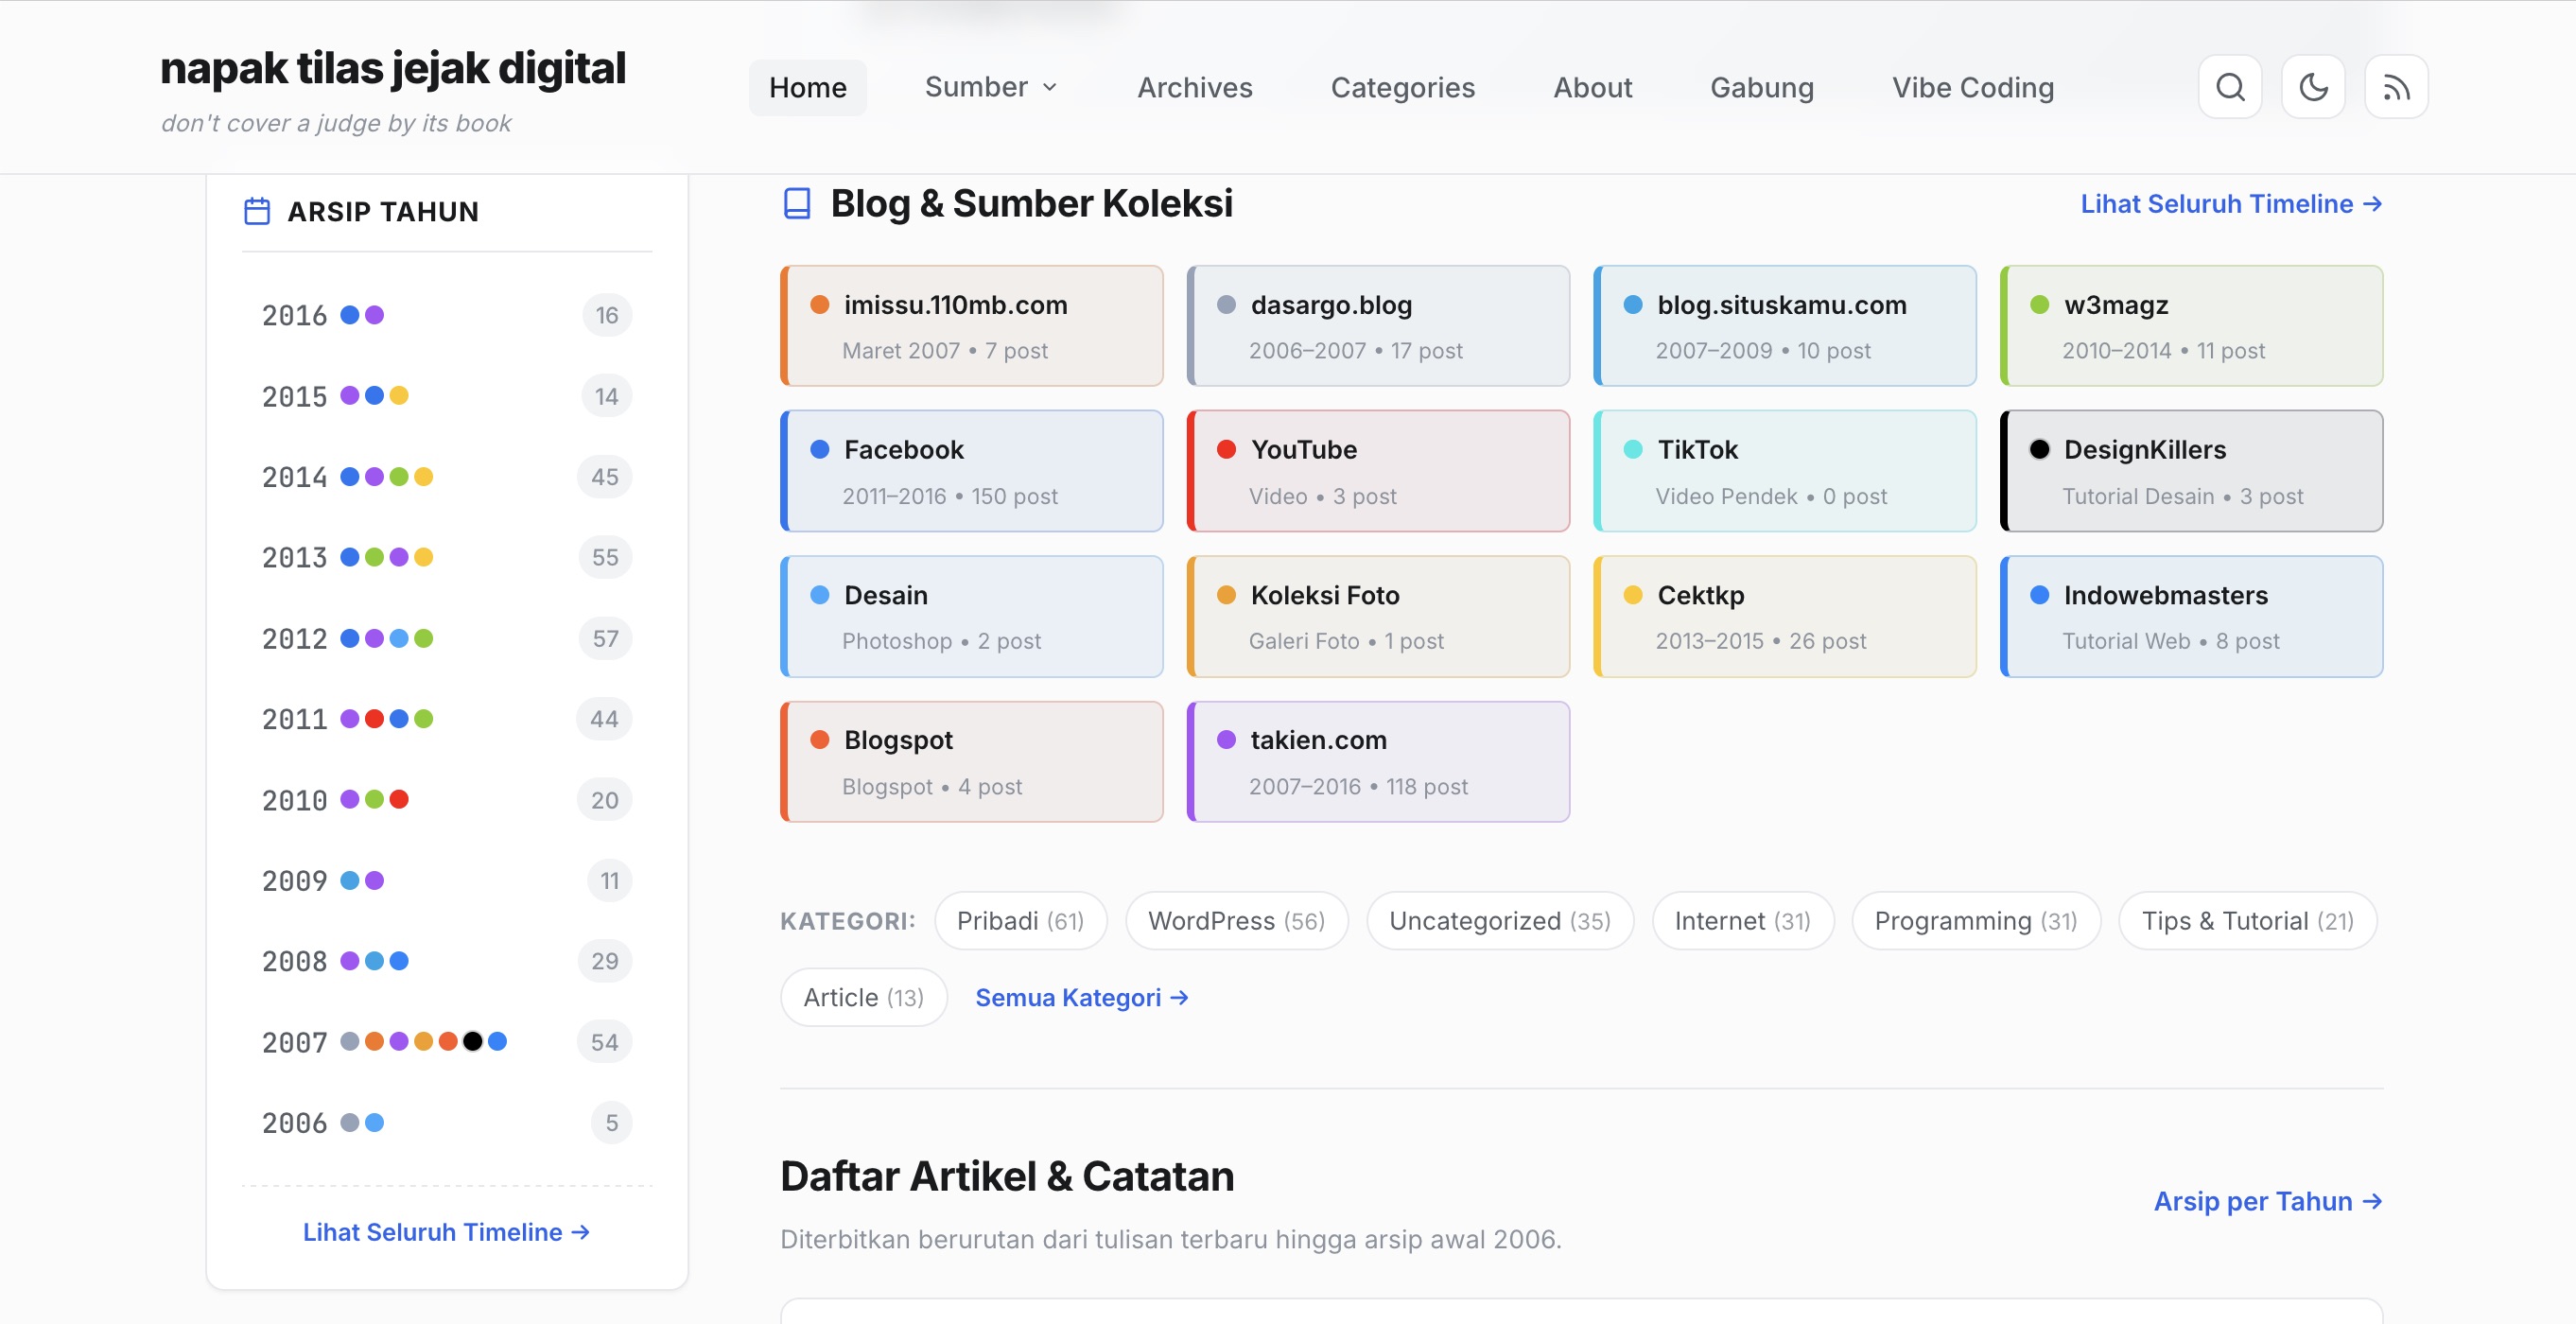Open the 2014 archive year row
The image size is (2576, 1324).
(447, 477)
